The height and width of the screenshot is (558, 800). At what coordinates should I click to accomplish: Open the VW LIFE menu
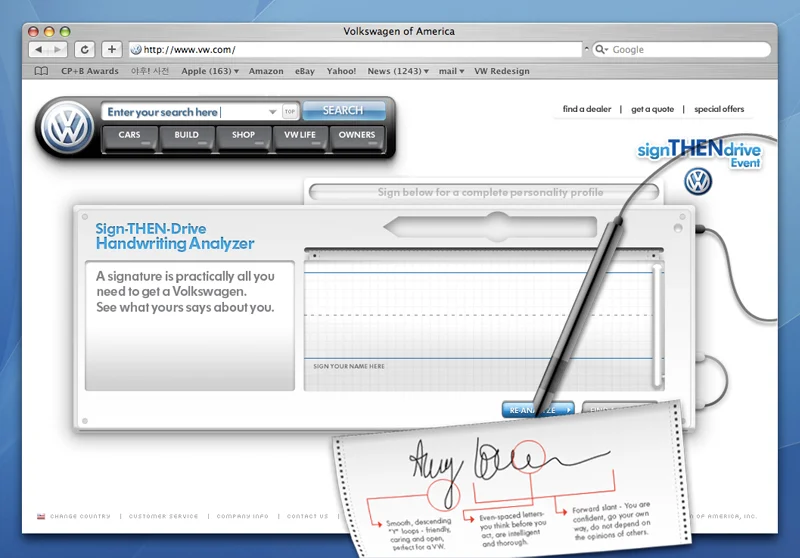(x=300, y=137)
